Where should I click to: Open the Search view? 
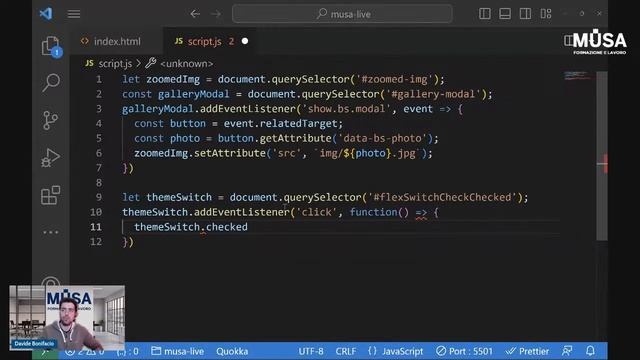(x=51, y=83)
